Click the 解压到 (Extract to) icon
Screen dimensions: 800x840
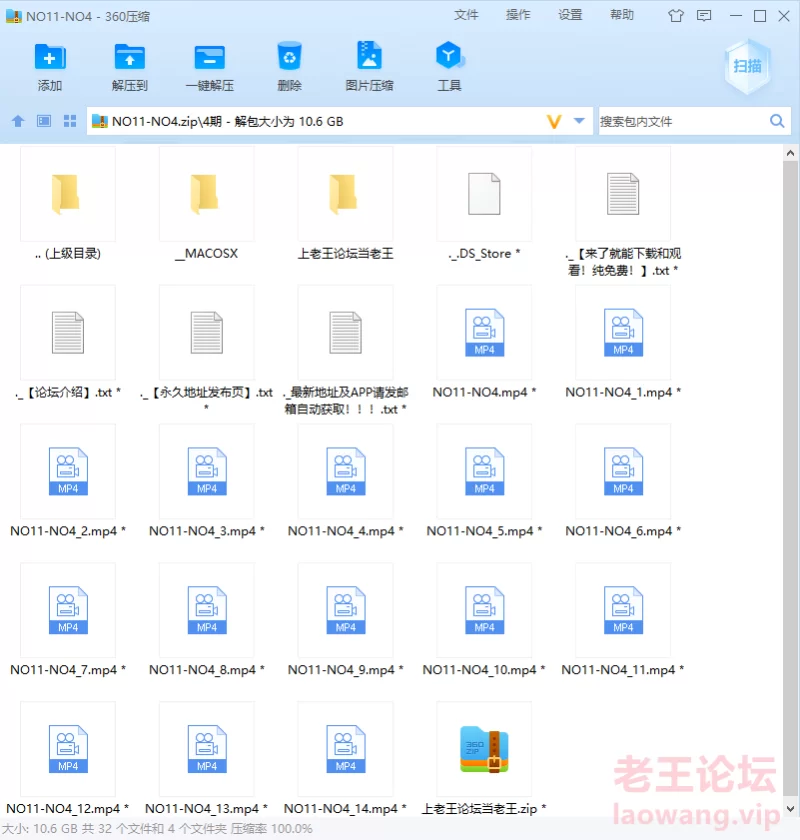(x=130, y=57)
